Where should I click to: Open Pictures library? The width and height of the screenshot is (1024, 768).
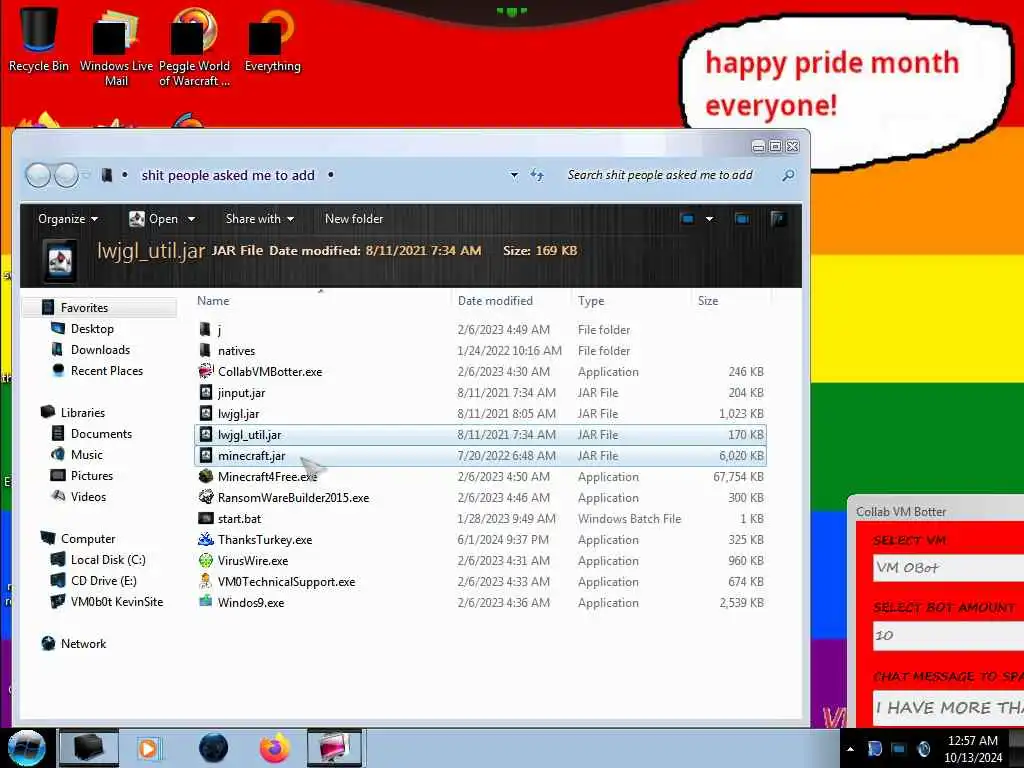[91, 475]
